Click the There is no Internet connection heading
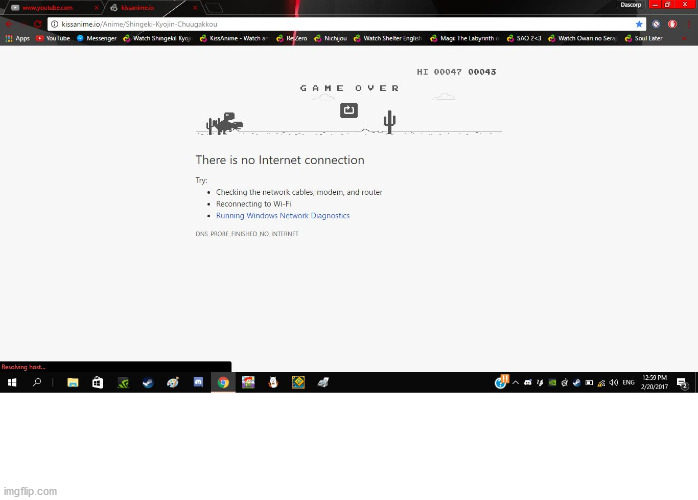698x500 pixels. (280, 160)
